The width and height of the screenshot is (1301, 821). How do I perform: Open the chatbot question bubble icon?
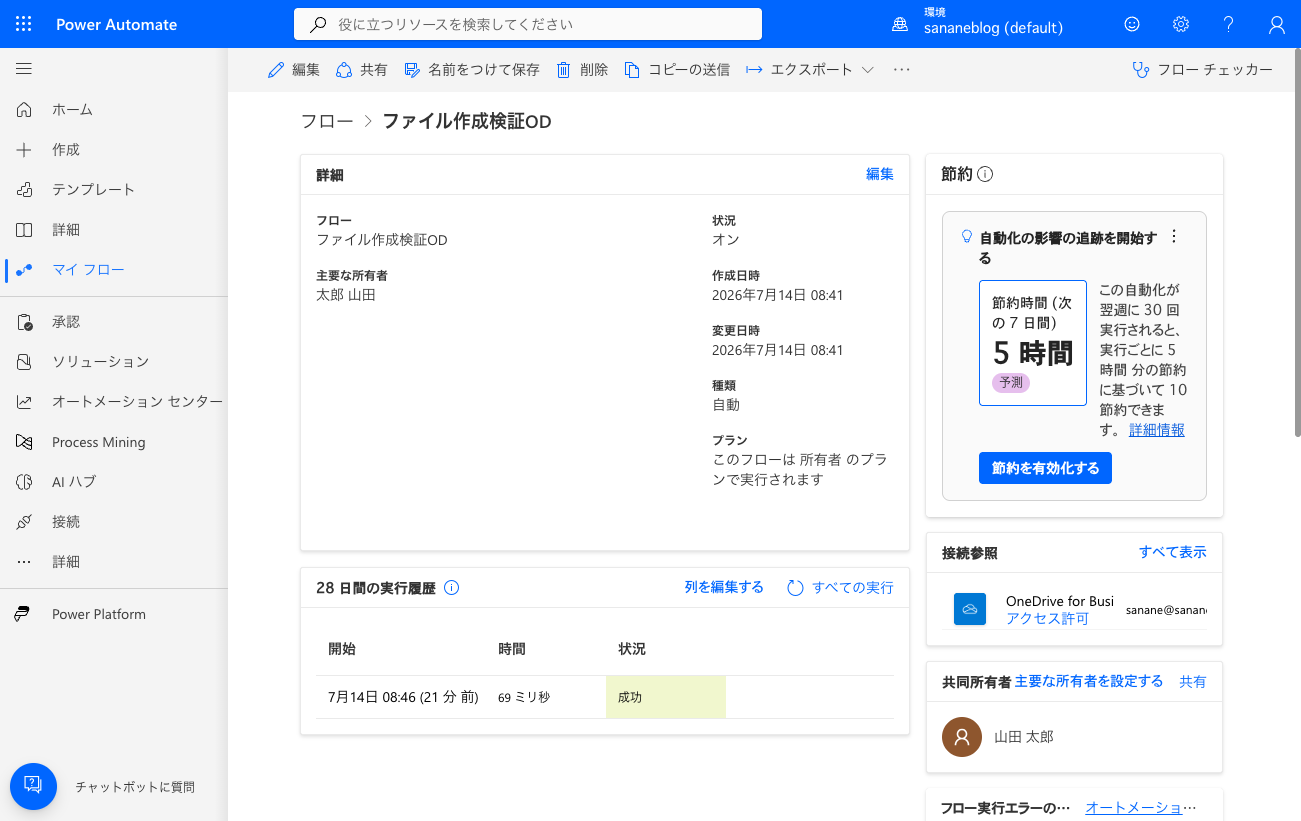pyautogui.click(x=33, y=787)
